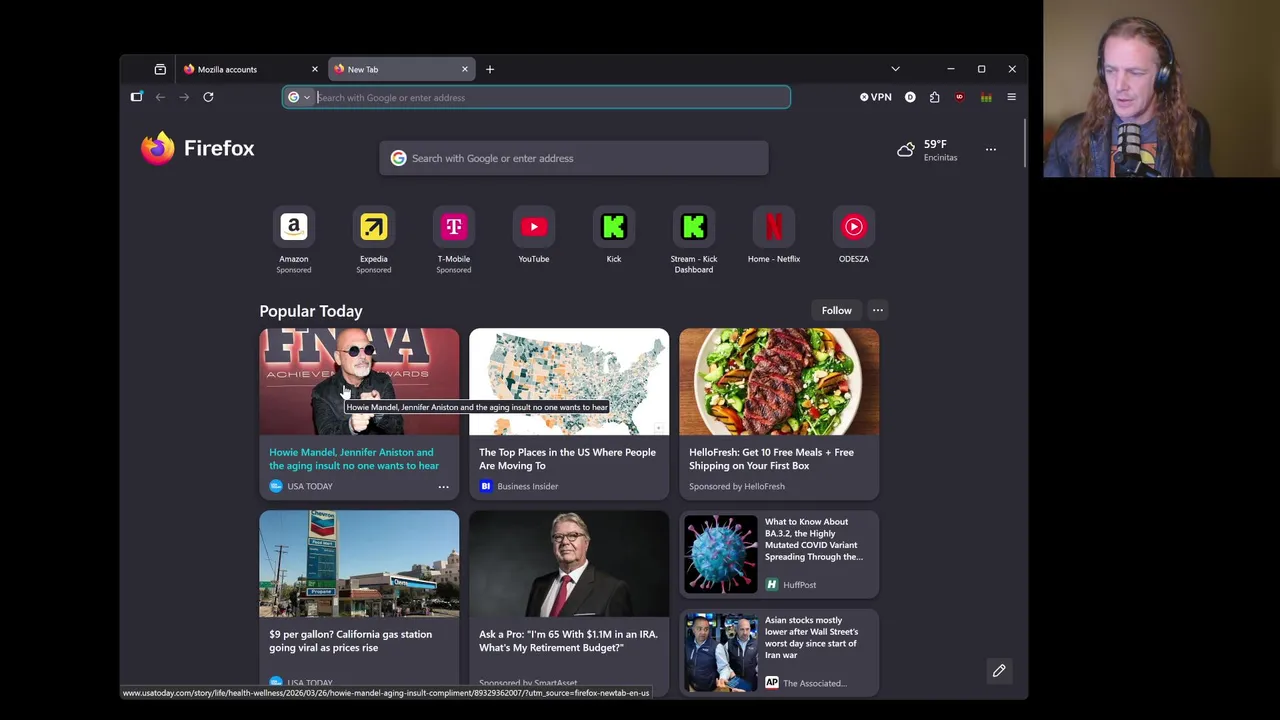This screenshot has height=720, width=1280.
Task: Open the ODESZA shortcut
Action: 854,237
